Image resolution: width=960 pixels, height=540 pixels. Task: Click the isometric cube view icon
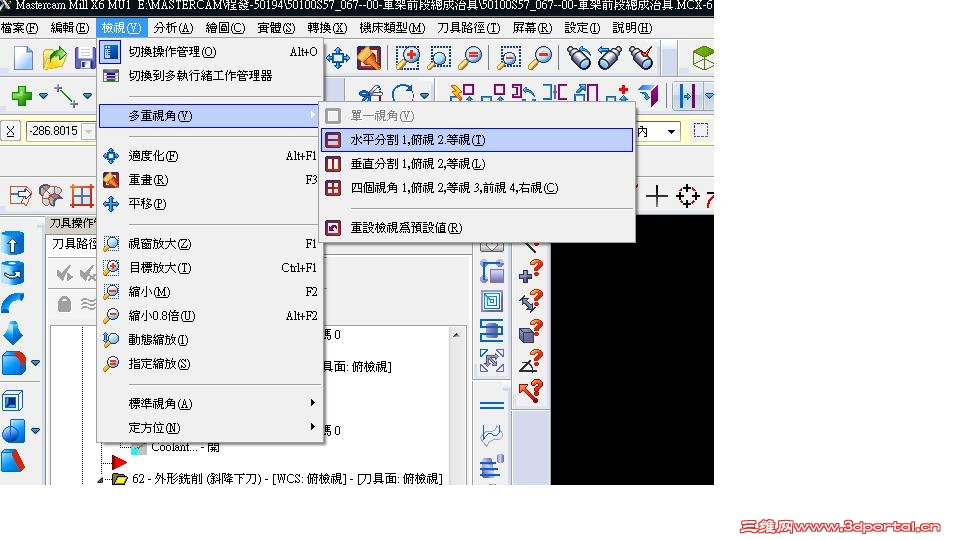pyautogui.click(x=703, y=58)
